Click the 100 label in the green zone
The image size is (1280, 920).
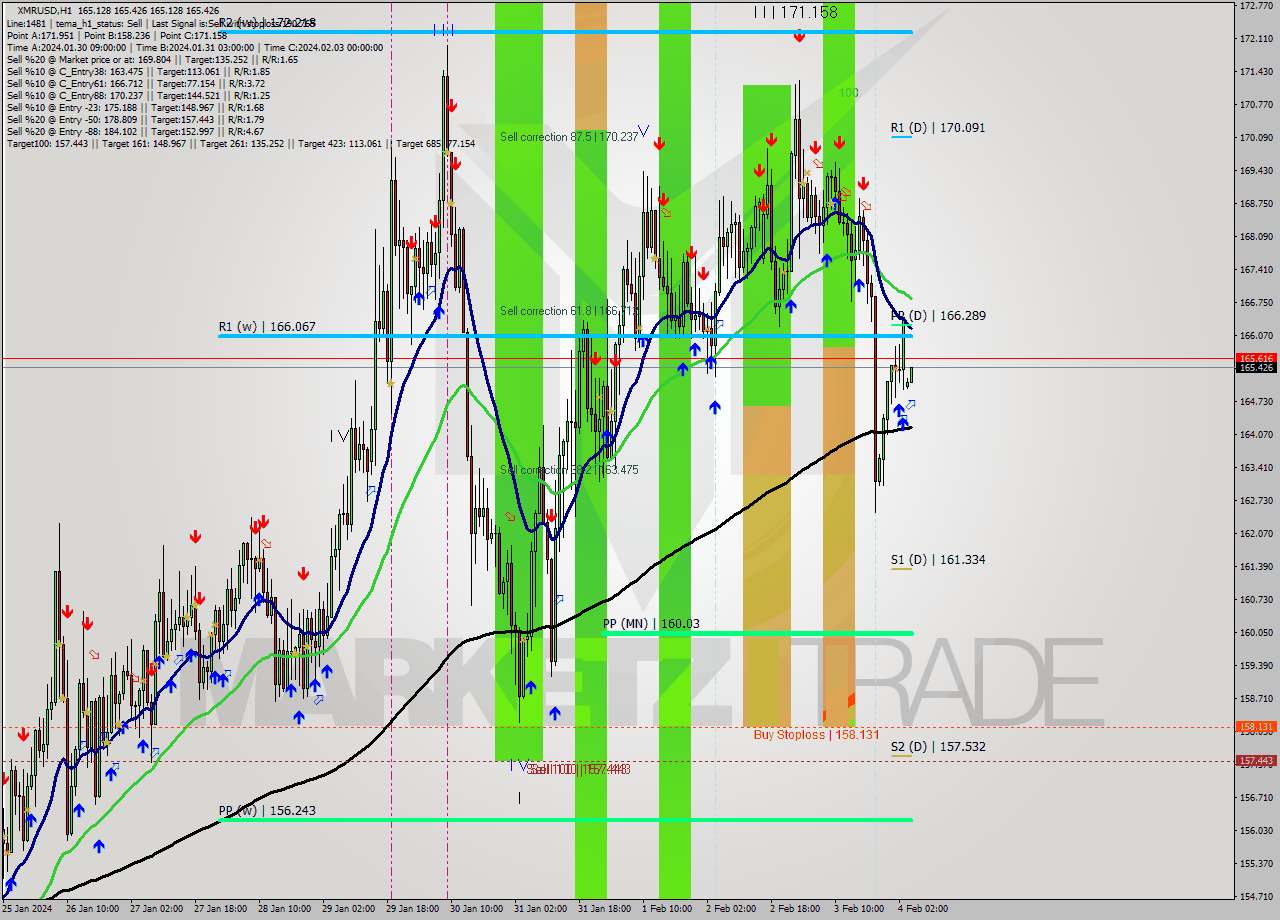849,93
